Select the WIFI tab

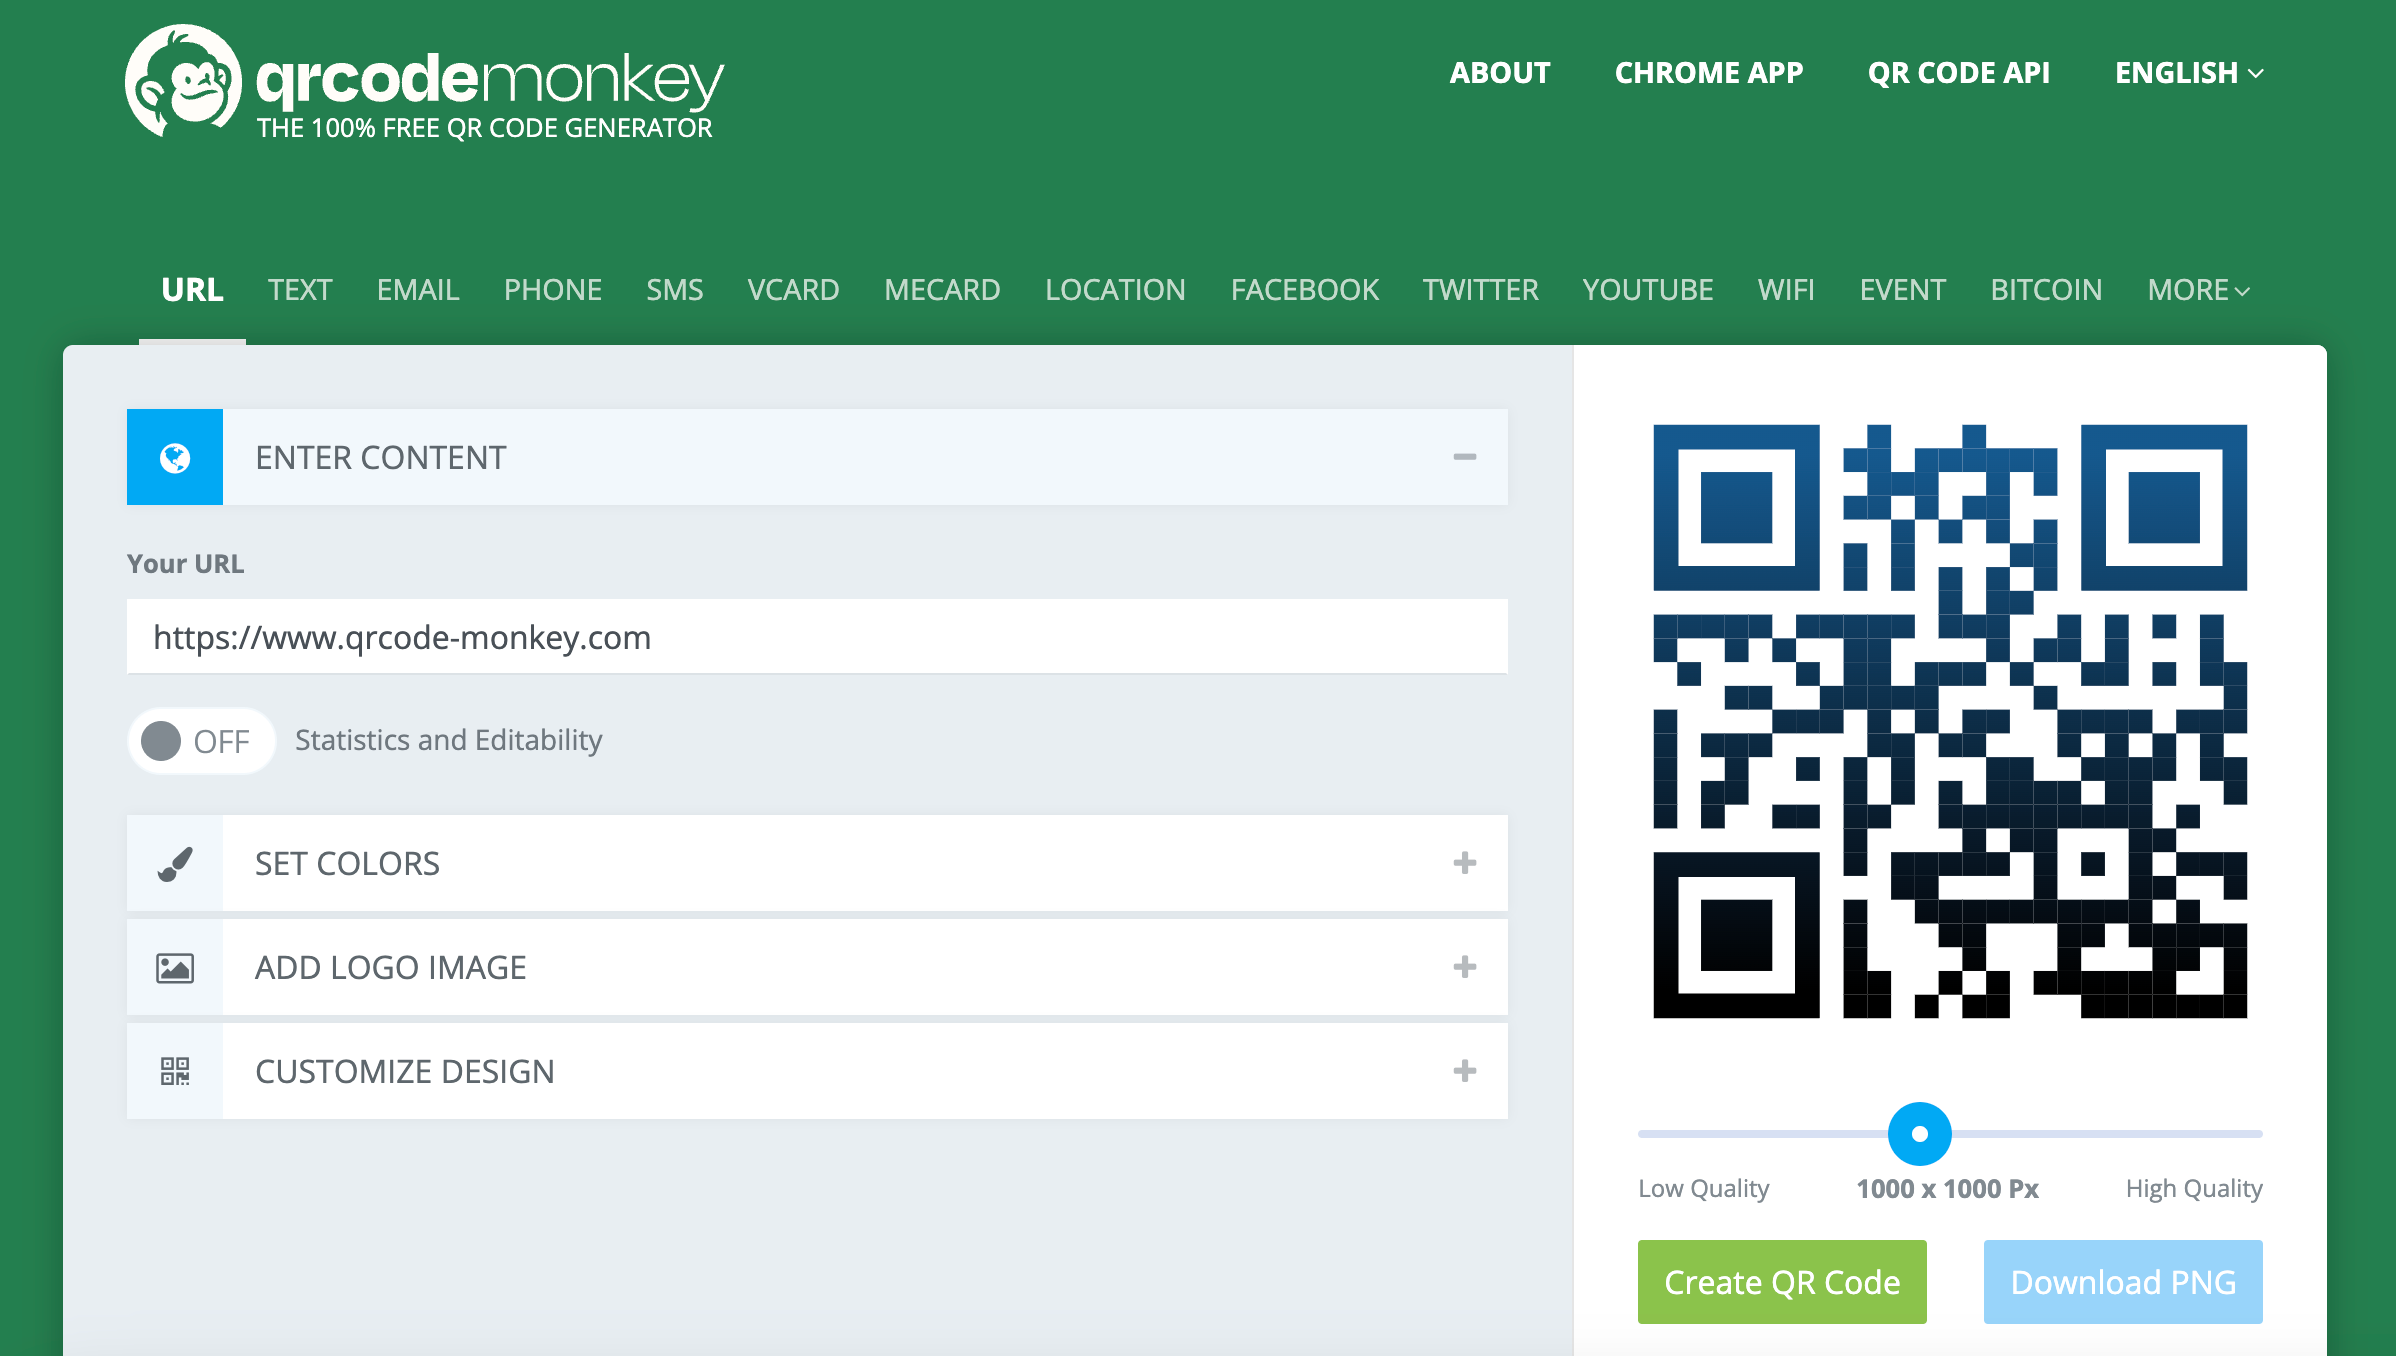1786,290
